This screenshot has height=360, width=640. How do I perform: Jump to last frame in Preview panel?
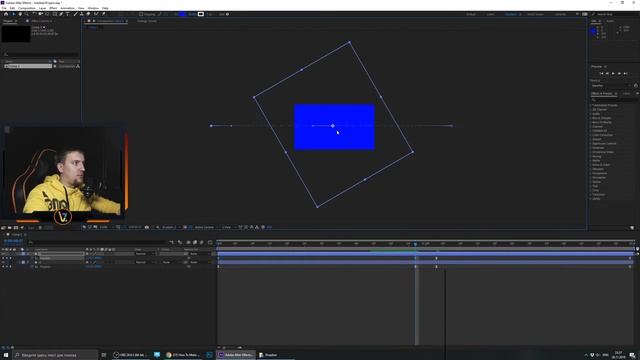pyautogui.click(x=625, y=73)
